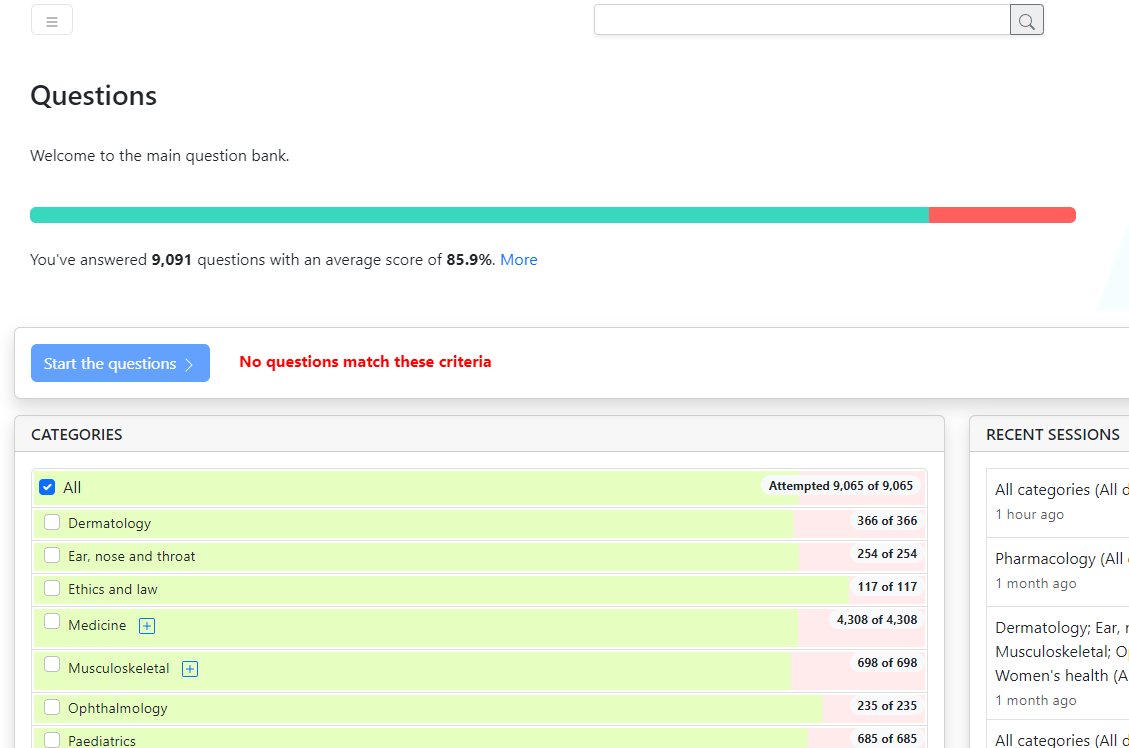The image size is (1129, 748).
Task: Select the Paediatrics checkbox
Action: point(52,740)
